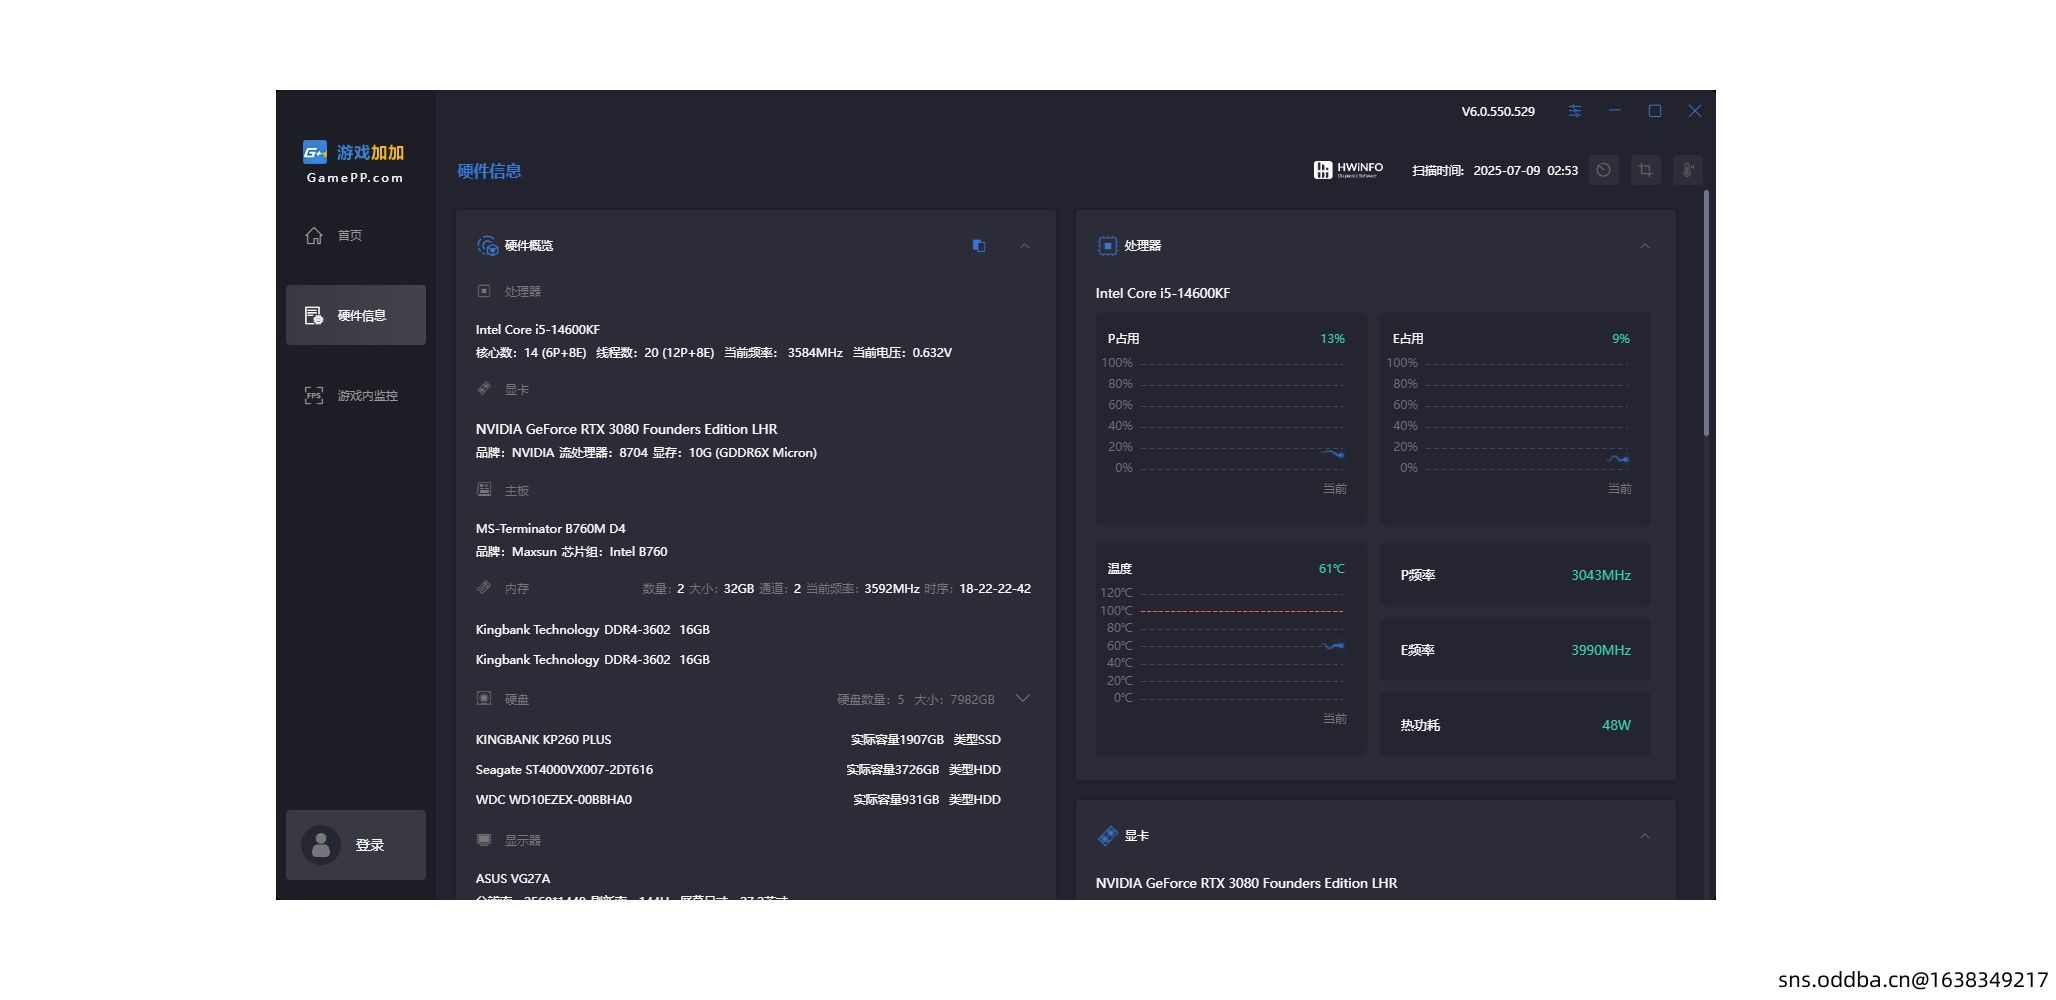Screen dimensions: 2056x1000
Task: Click the 9% E-core usage value
Action: pyautogui.click(x=1621, y=339)
